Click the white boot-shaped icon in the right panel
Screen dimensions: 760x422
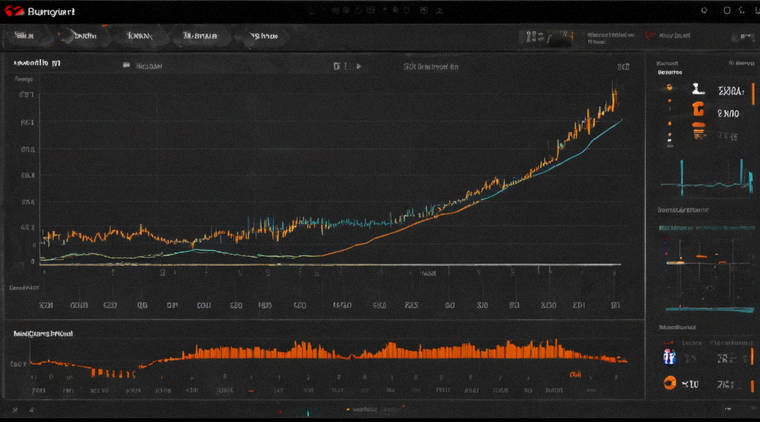tap(698, 88)
